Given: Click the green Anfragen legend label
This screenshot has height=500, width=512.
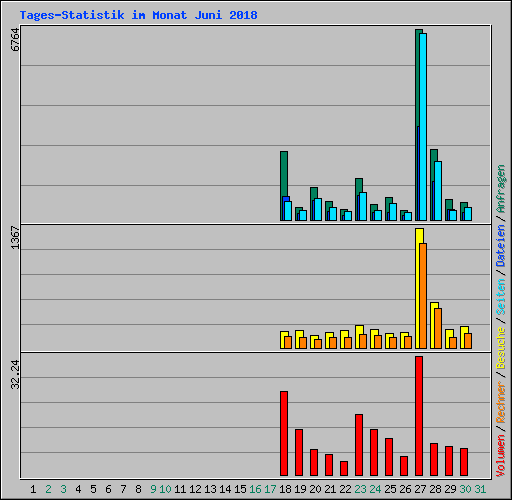Looking at the screenshot, I should pos(501,189).
